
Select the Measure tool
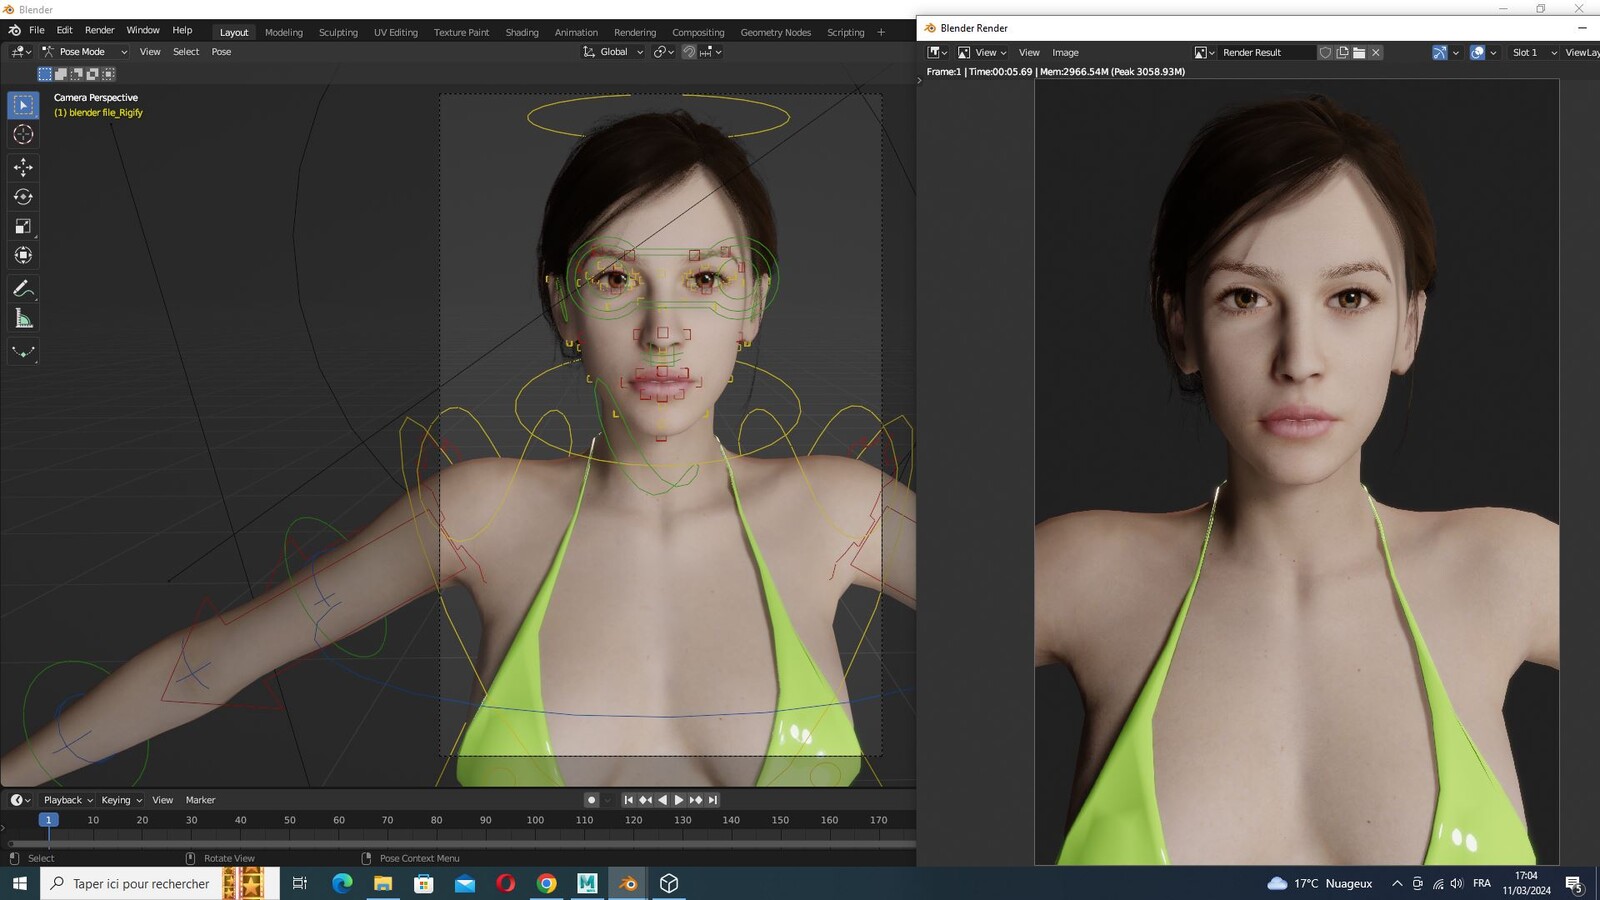coord(23,319)
